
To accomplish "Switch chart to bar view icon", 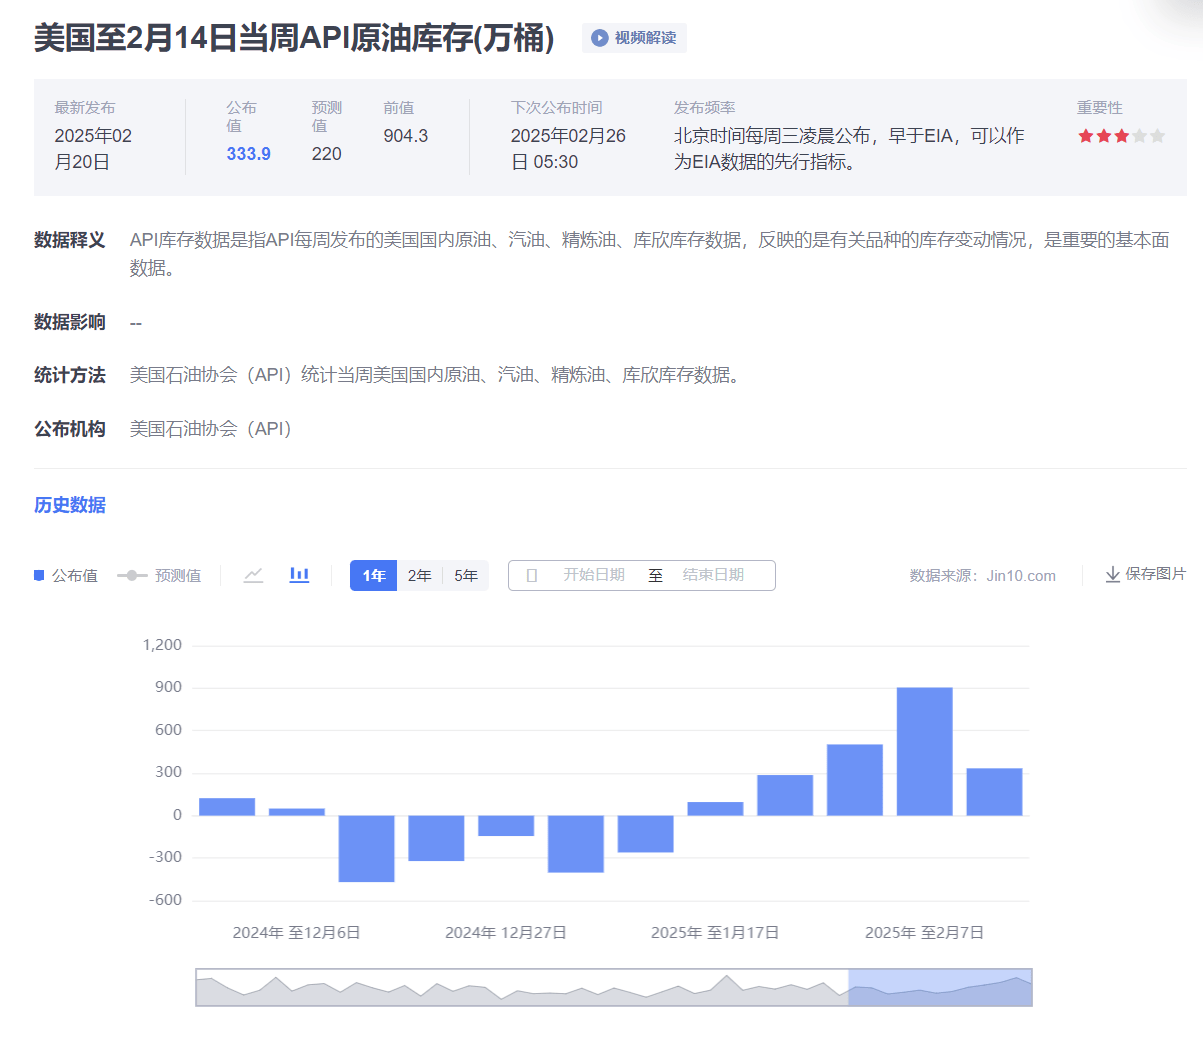I will 299,575.
